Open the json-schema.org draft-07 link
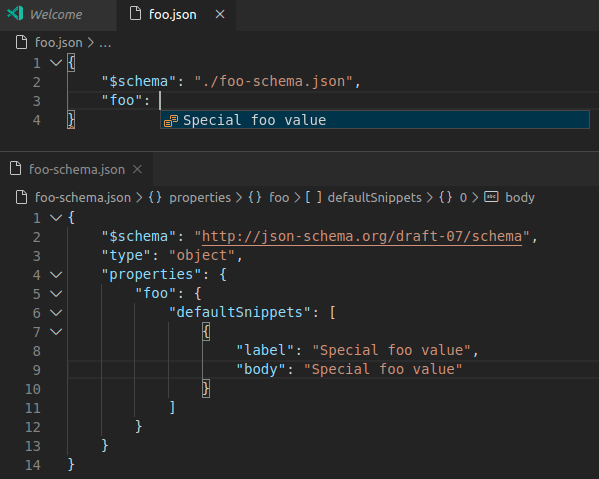The height and width of the screenshot is (479, 599). pos(361,236)
